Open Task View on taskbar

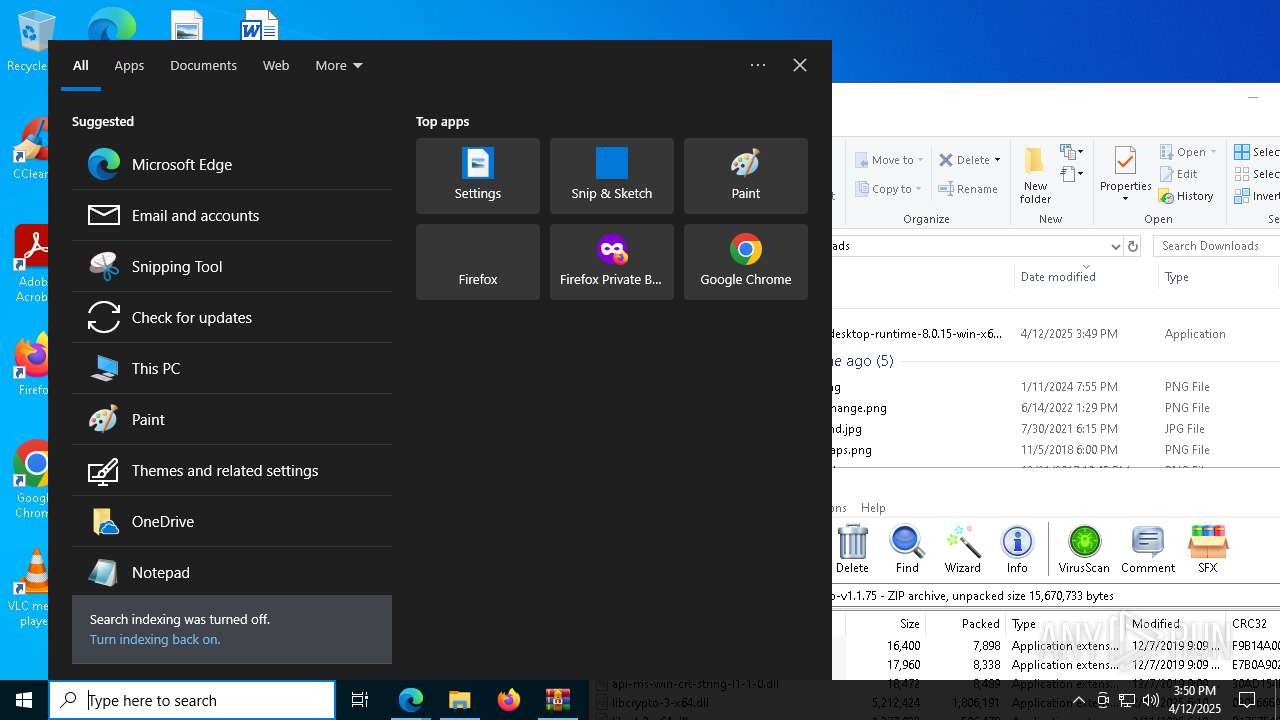click(x=360, y=700)
